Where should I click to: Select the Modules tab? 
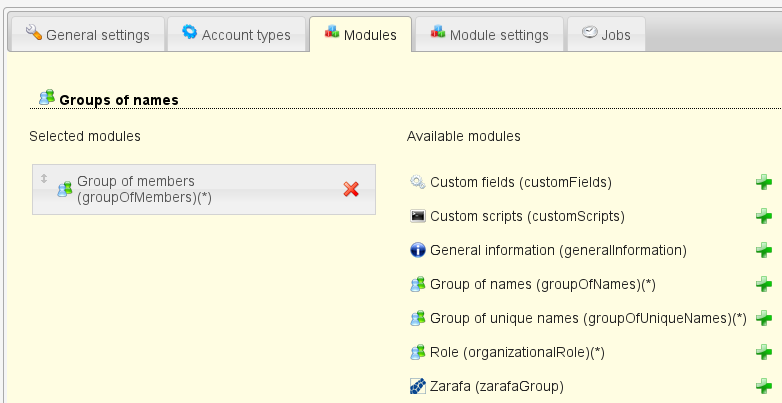[x=359, y=35]
